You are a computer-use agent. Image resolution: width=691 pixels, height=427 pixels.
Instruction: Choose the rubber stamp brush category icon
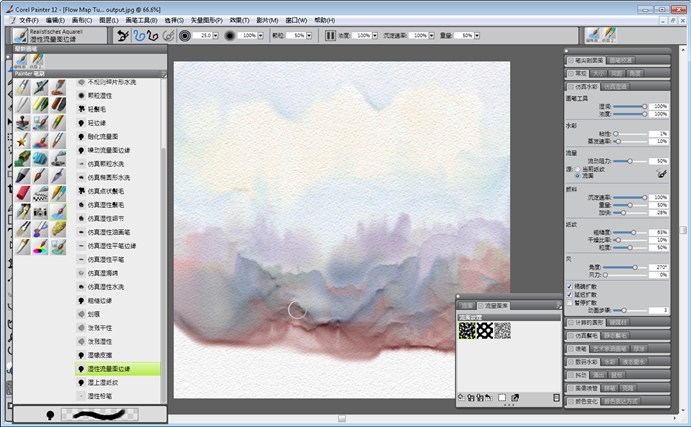tap(22, 123)
